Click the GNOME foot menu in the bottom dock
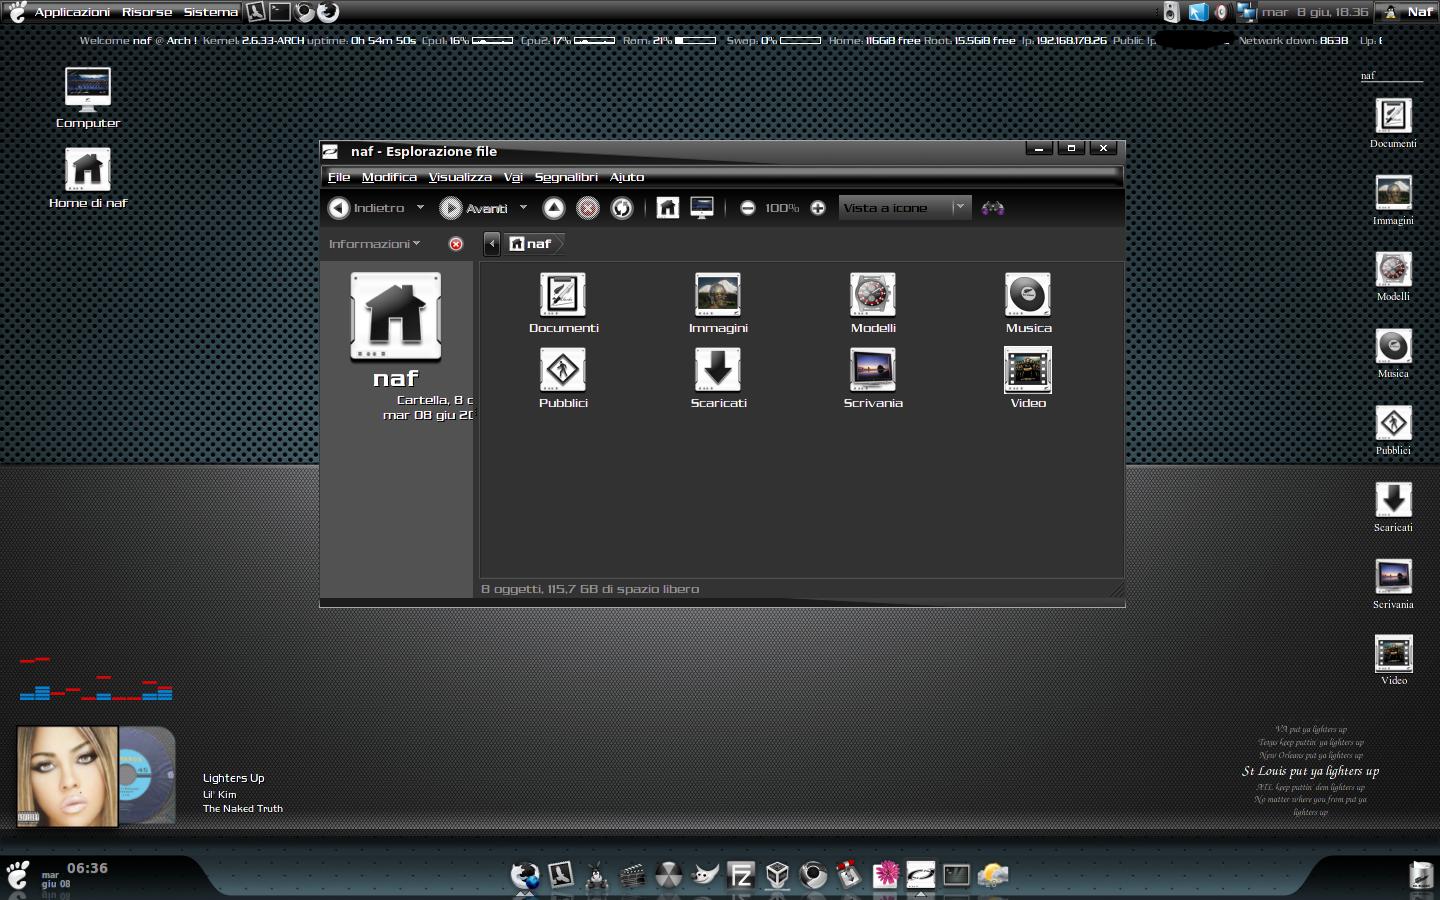1440x900 pixels. [17, 875]
